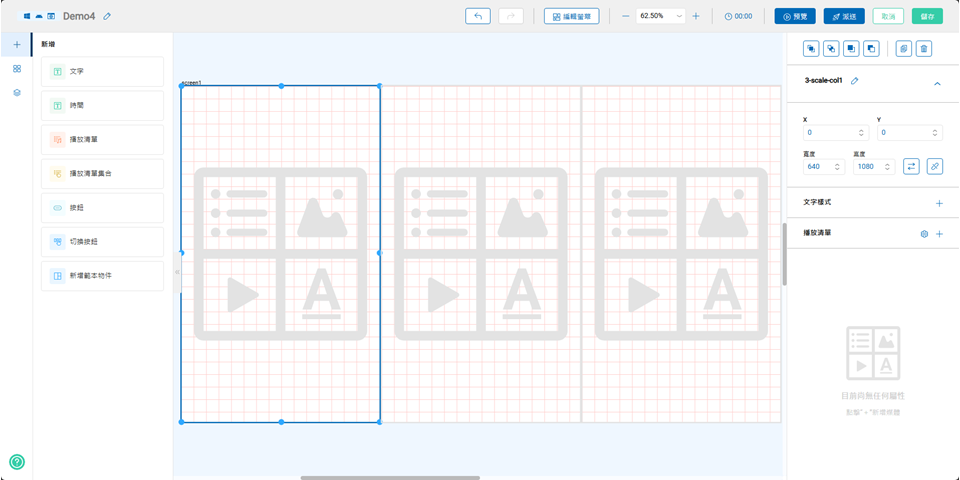Open the layers stack sidebar icon

[x=17, y=92]
